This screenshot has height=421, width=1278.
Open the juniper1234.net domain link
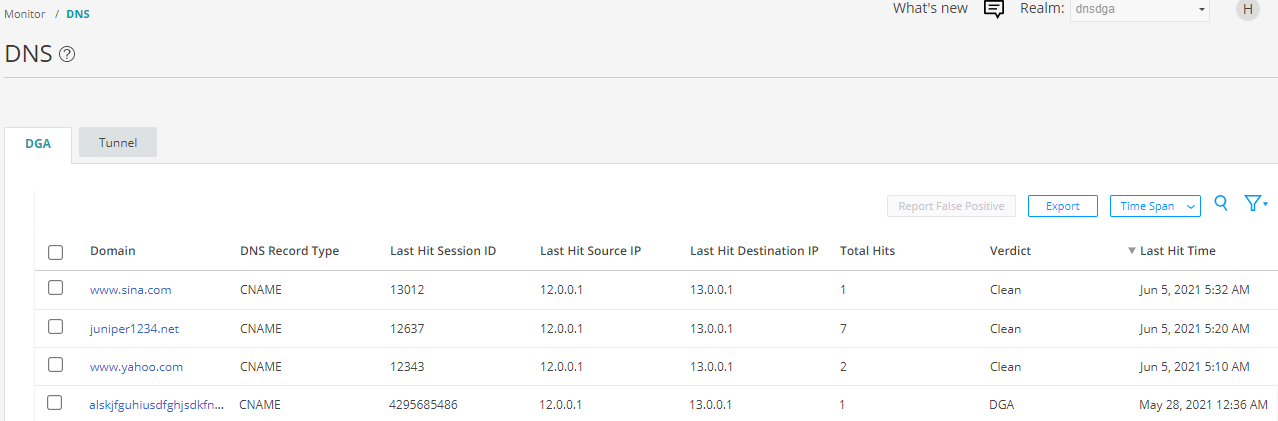[x=134, y=328]
